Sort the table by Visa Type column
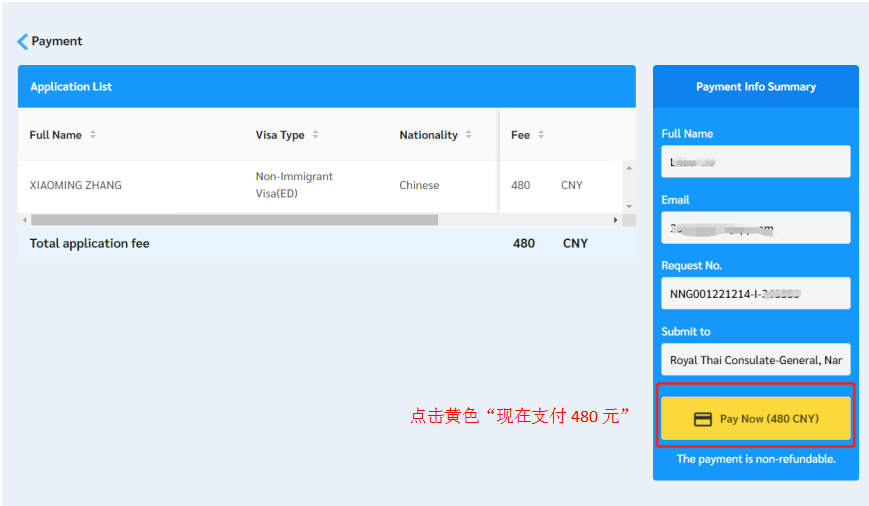The image size is (869, 506). point(315,135)
